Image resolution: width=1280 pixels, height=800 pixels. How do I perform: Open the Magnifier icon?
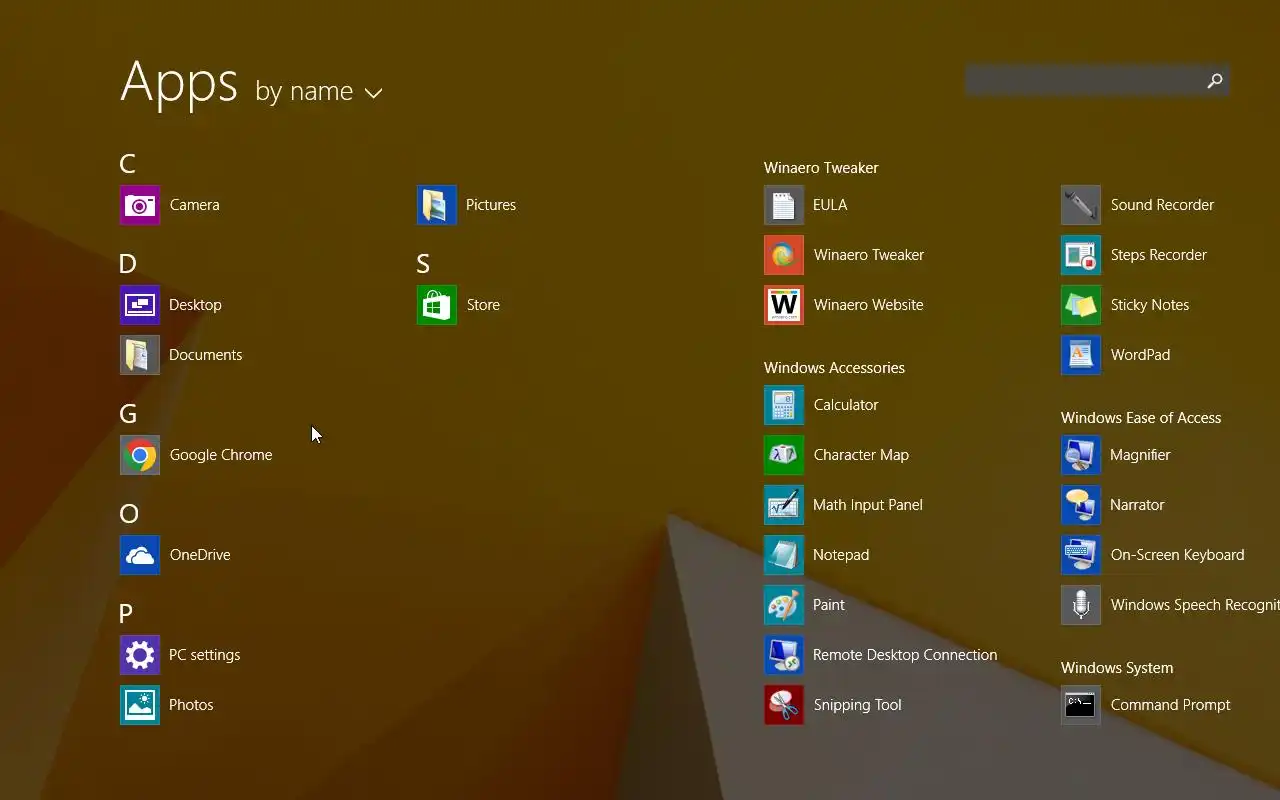coord(1081,455)
